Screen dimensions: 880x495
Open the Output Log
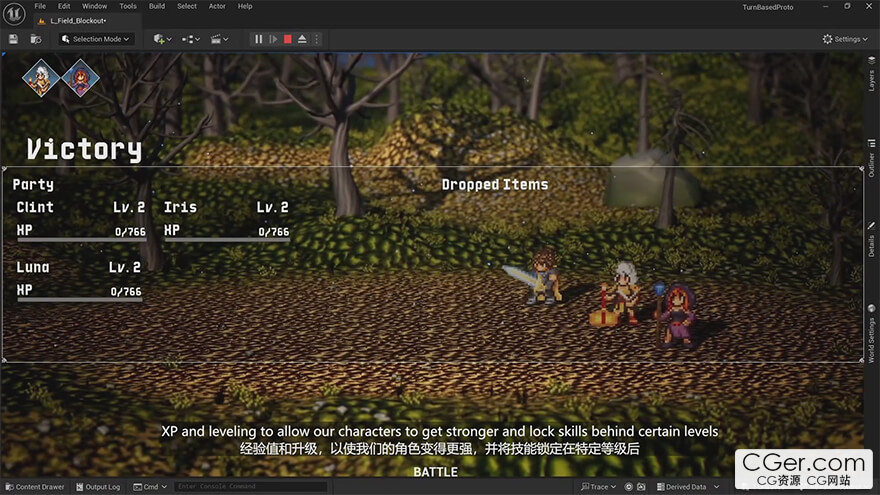(97, 487)
